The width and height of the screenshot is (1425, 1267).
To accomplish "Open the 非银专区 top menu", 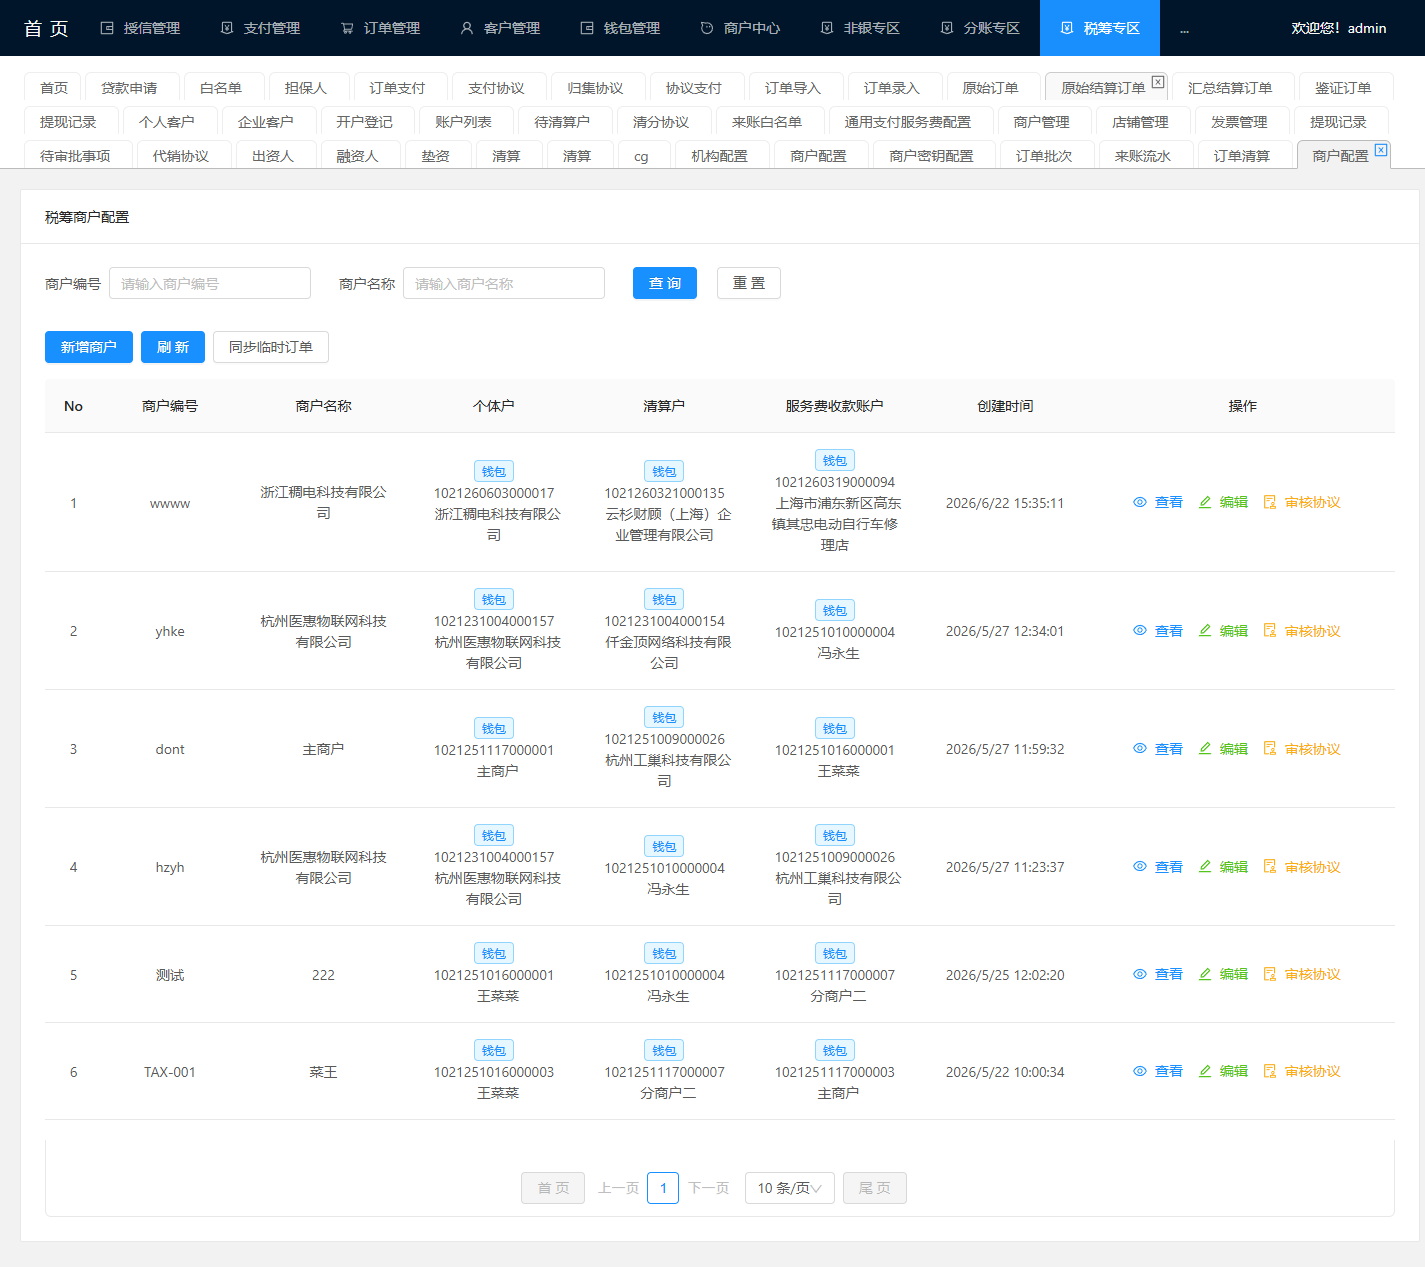I will [860, 28].
